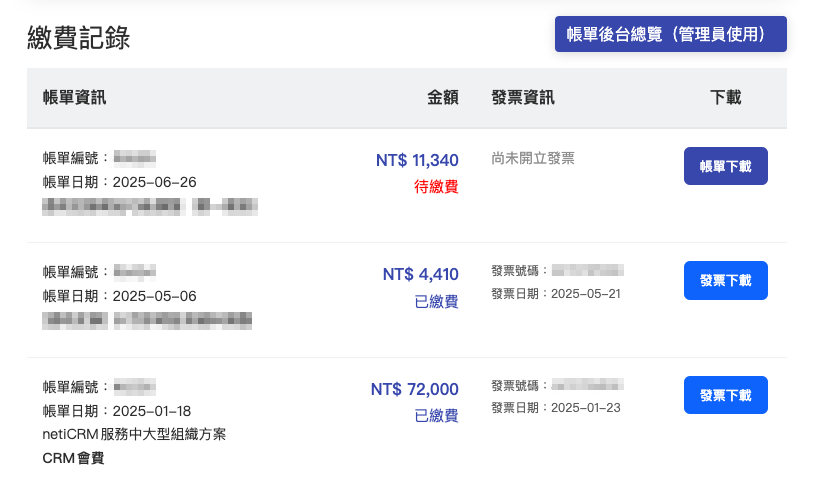Select the 繳費記錄 page heading
The image size is (823, 487).
(79, 38)
